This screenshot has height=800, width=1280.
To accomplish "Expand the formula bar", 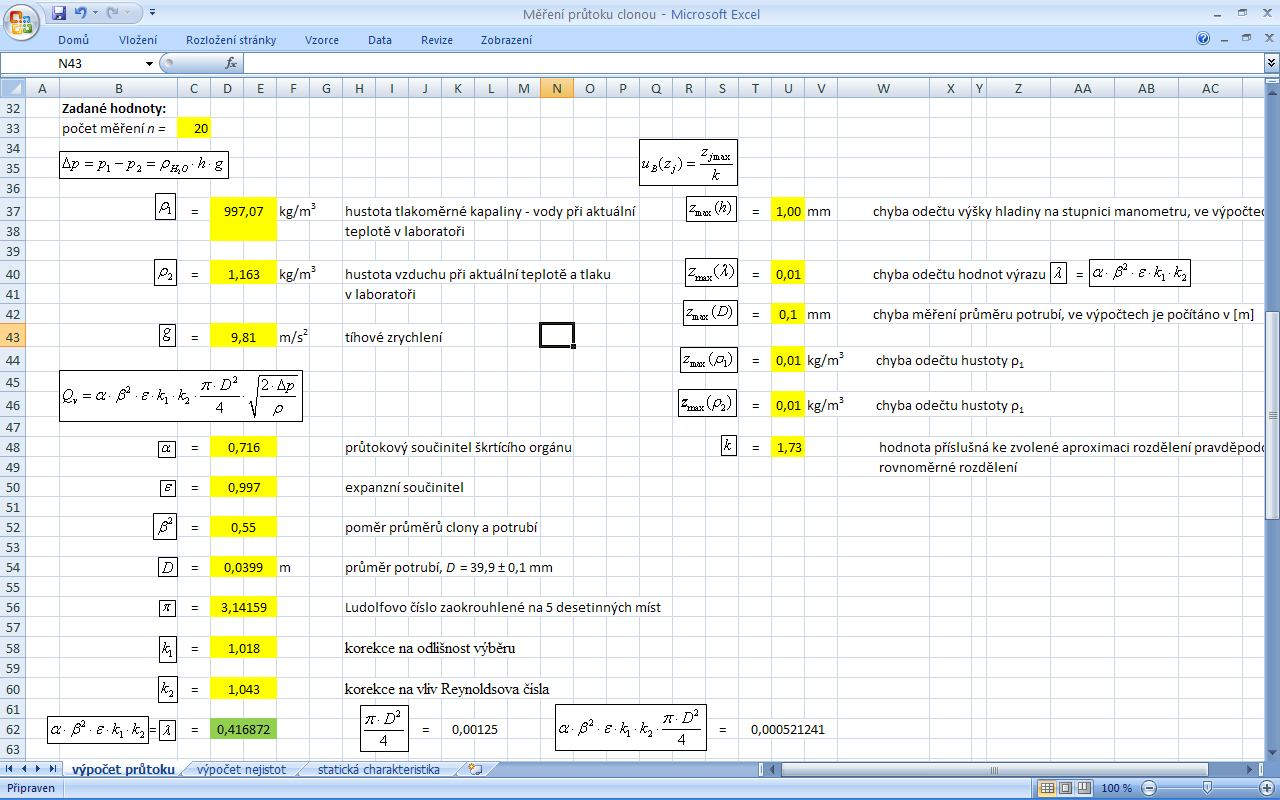I will coord(1271,63).
